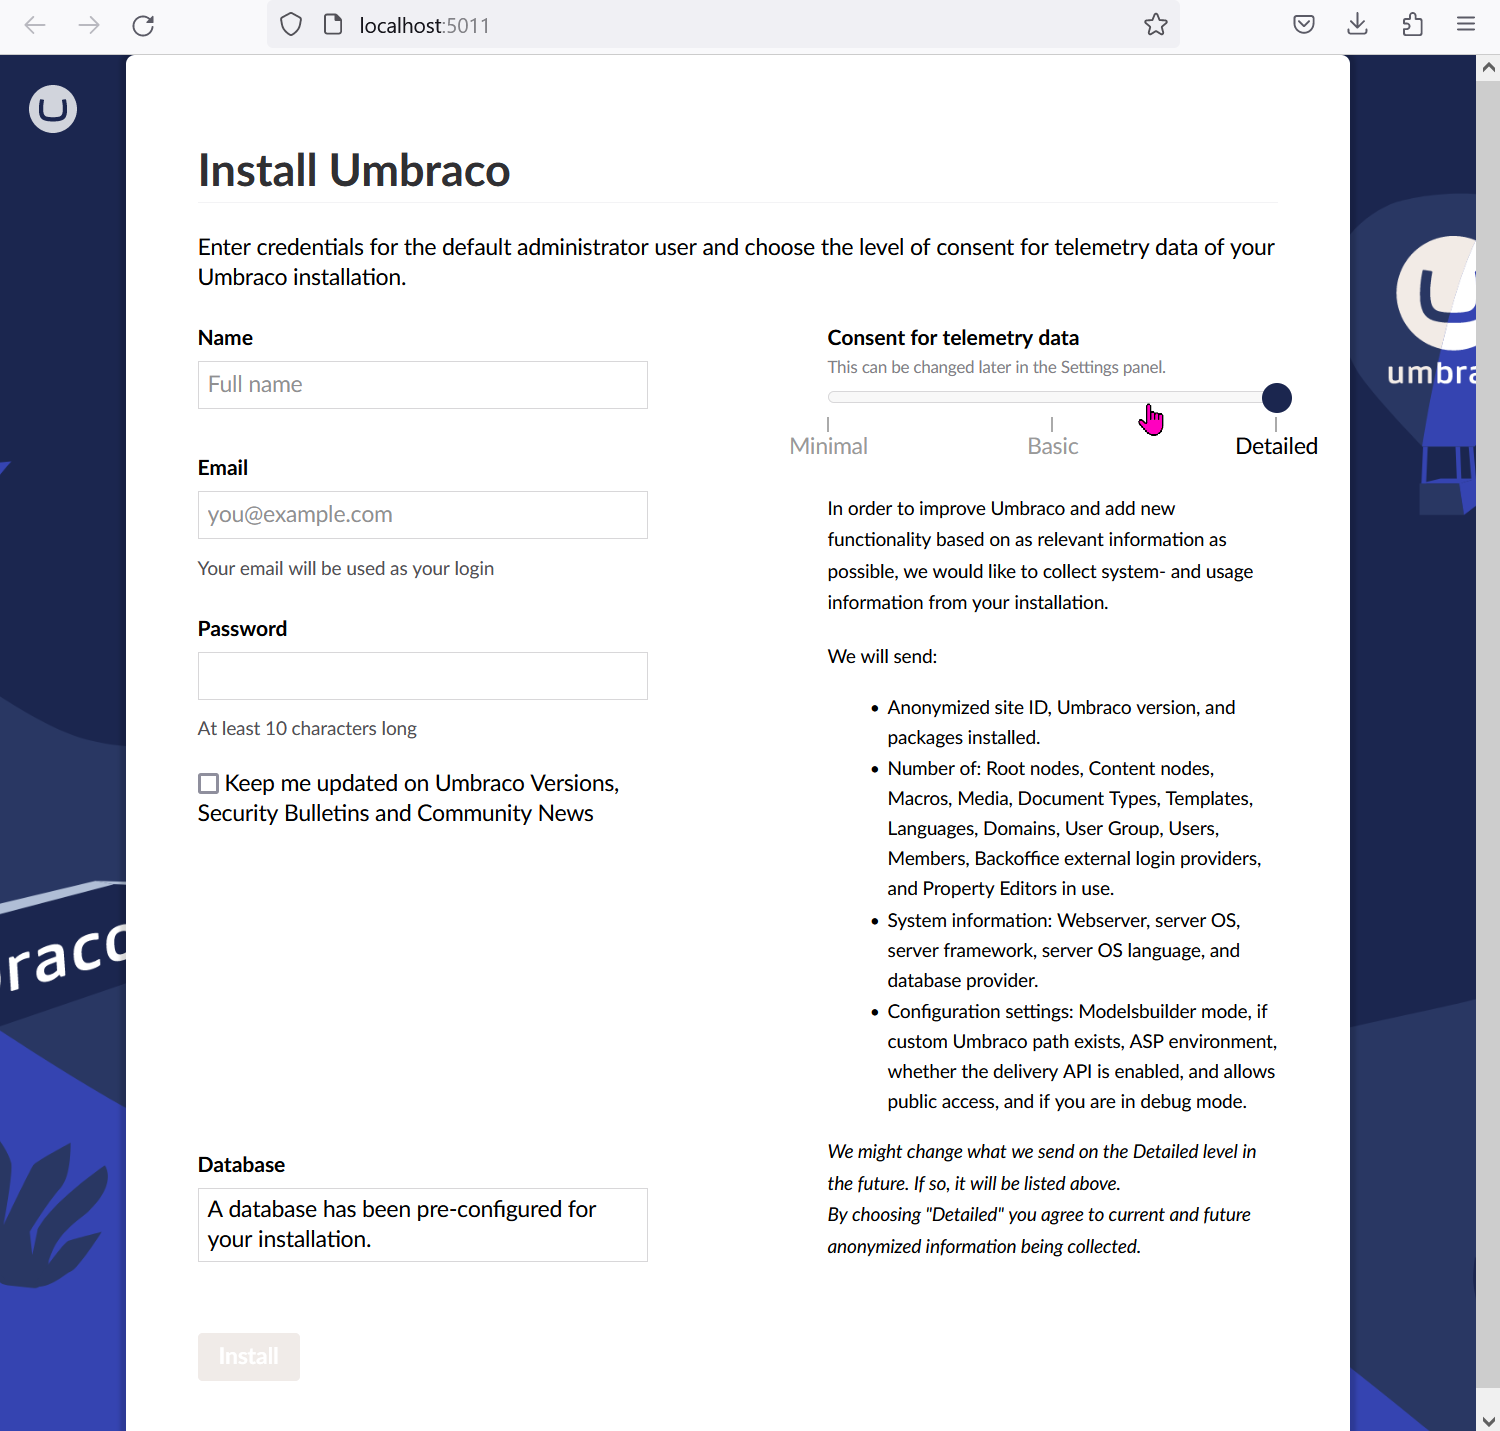This screenshot has width=1500, height=1431.
Task: Open the browser downloads icon
Action: 1358,25
